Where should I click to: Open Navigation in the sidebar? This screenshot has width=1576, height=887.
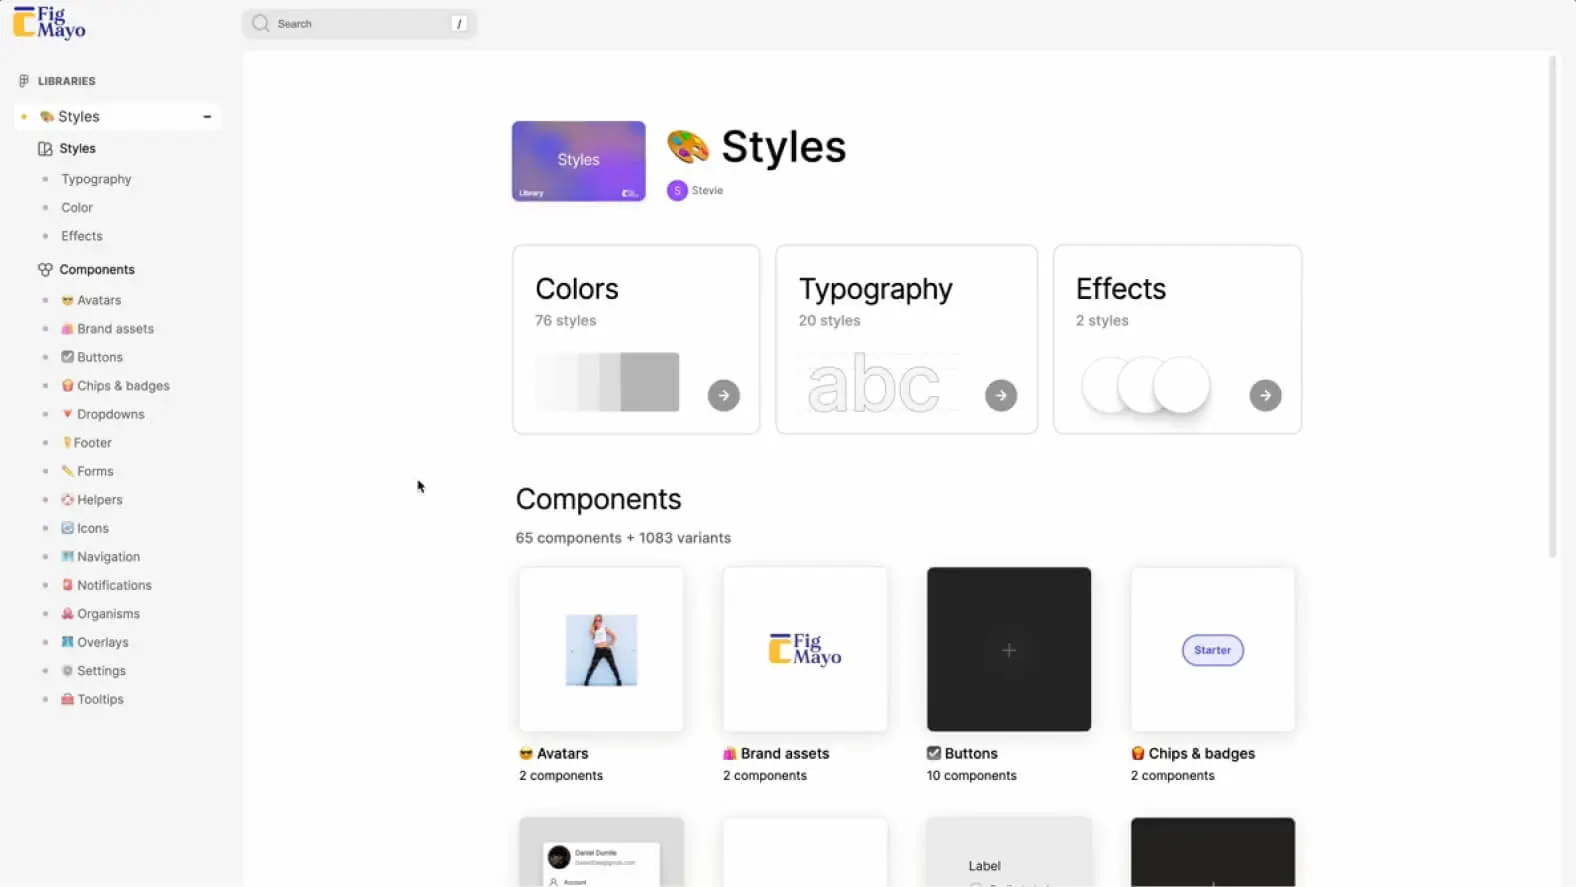[x=101, y=557]
